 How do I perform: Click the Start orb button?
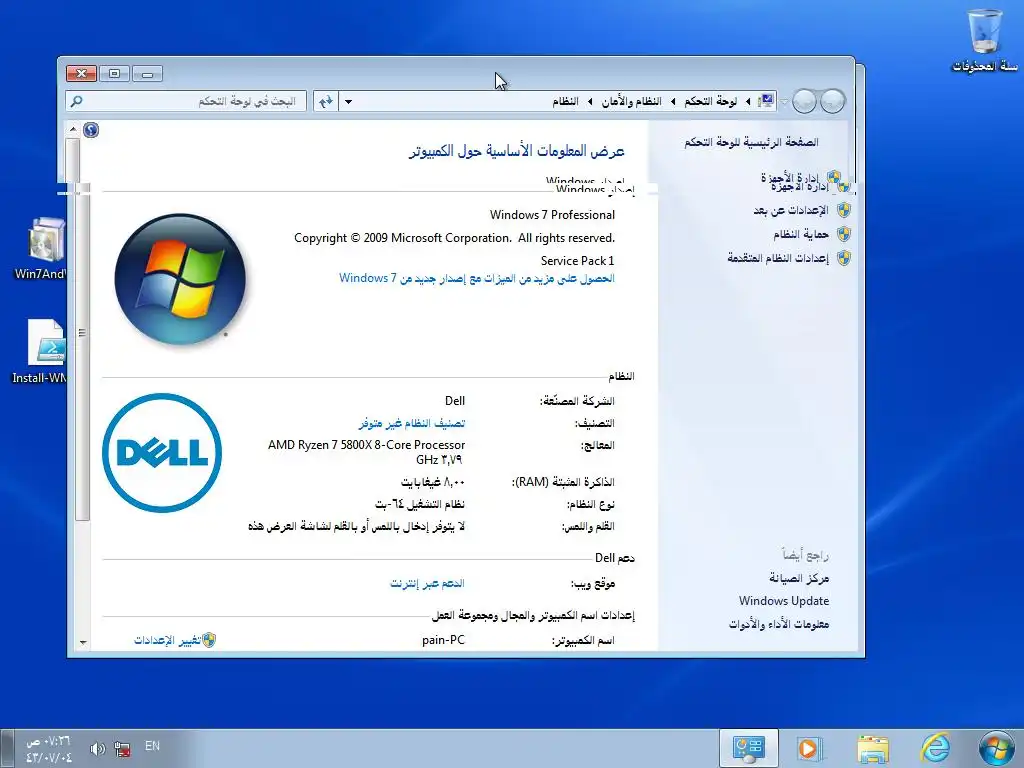click(x=997, y=748)
